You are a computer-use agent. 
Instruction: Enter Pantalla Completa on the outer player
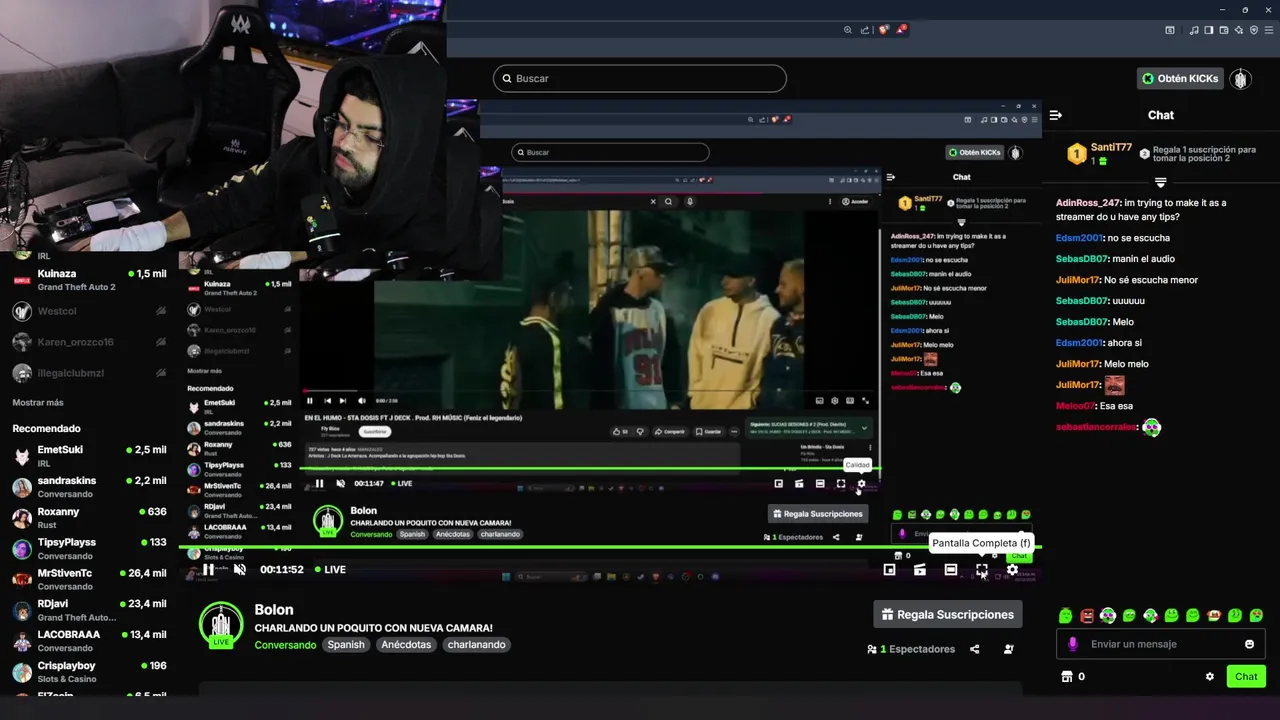pyautogui.click(x=982, y=570)
